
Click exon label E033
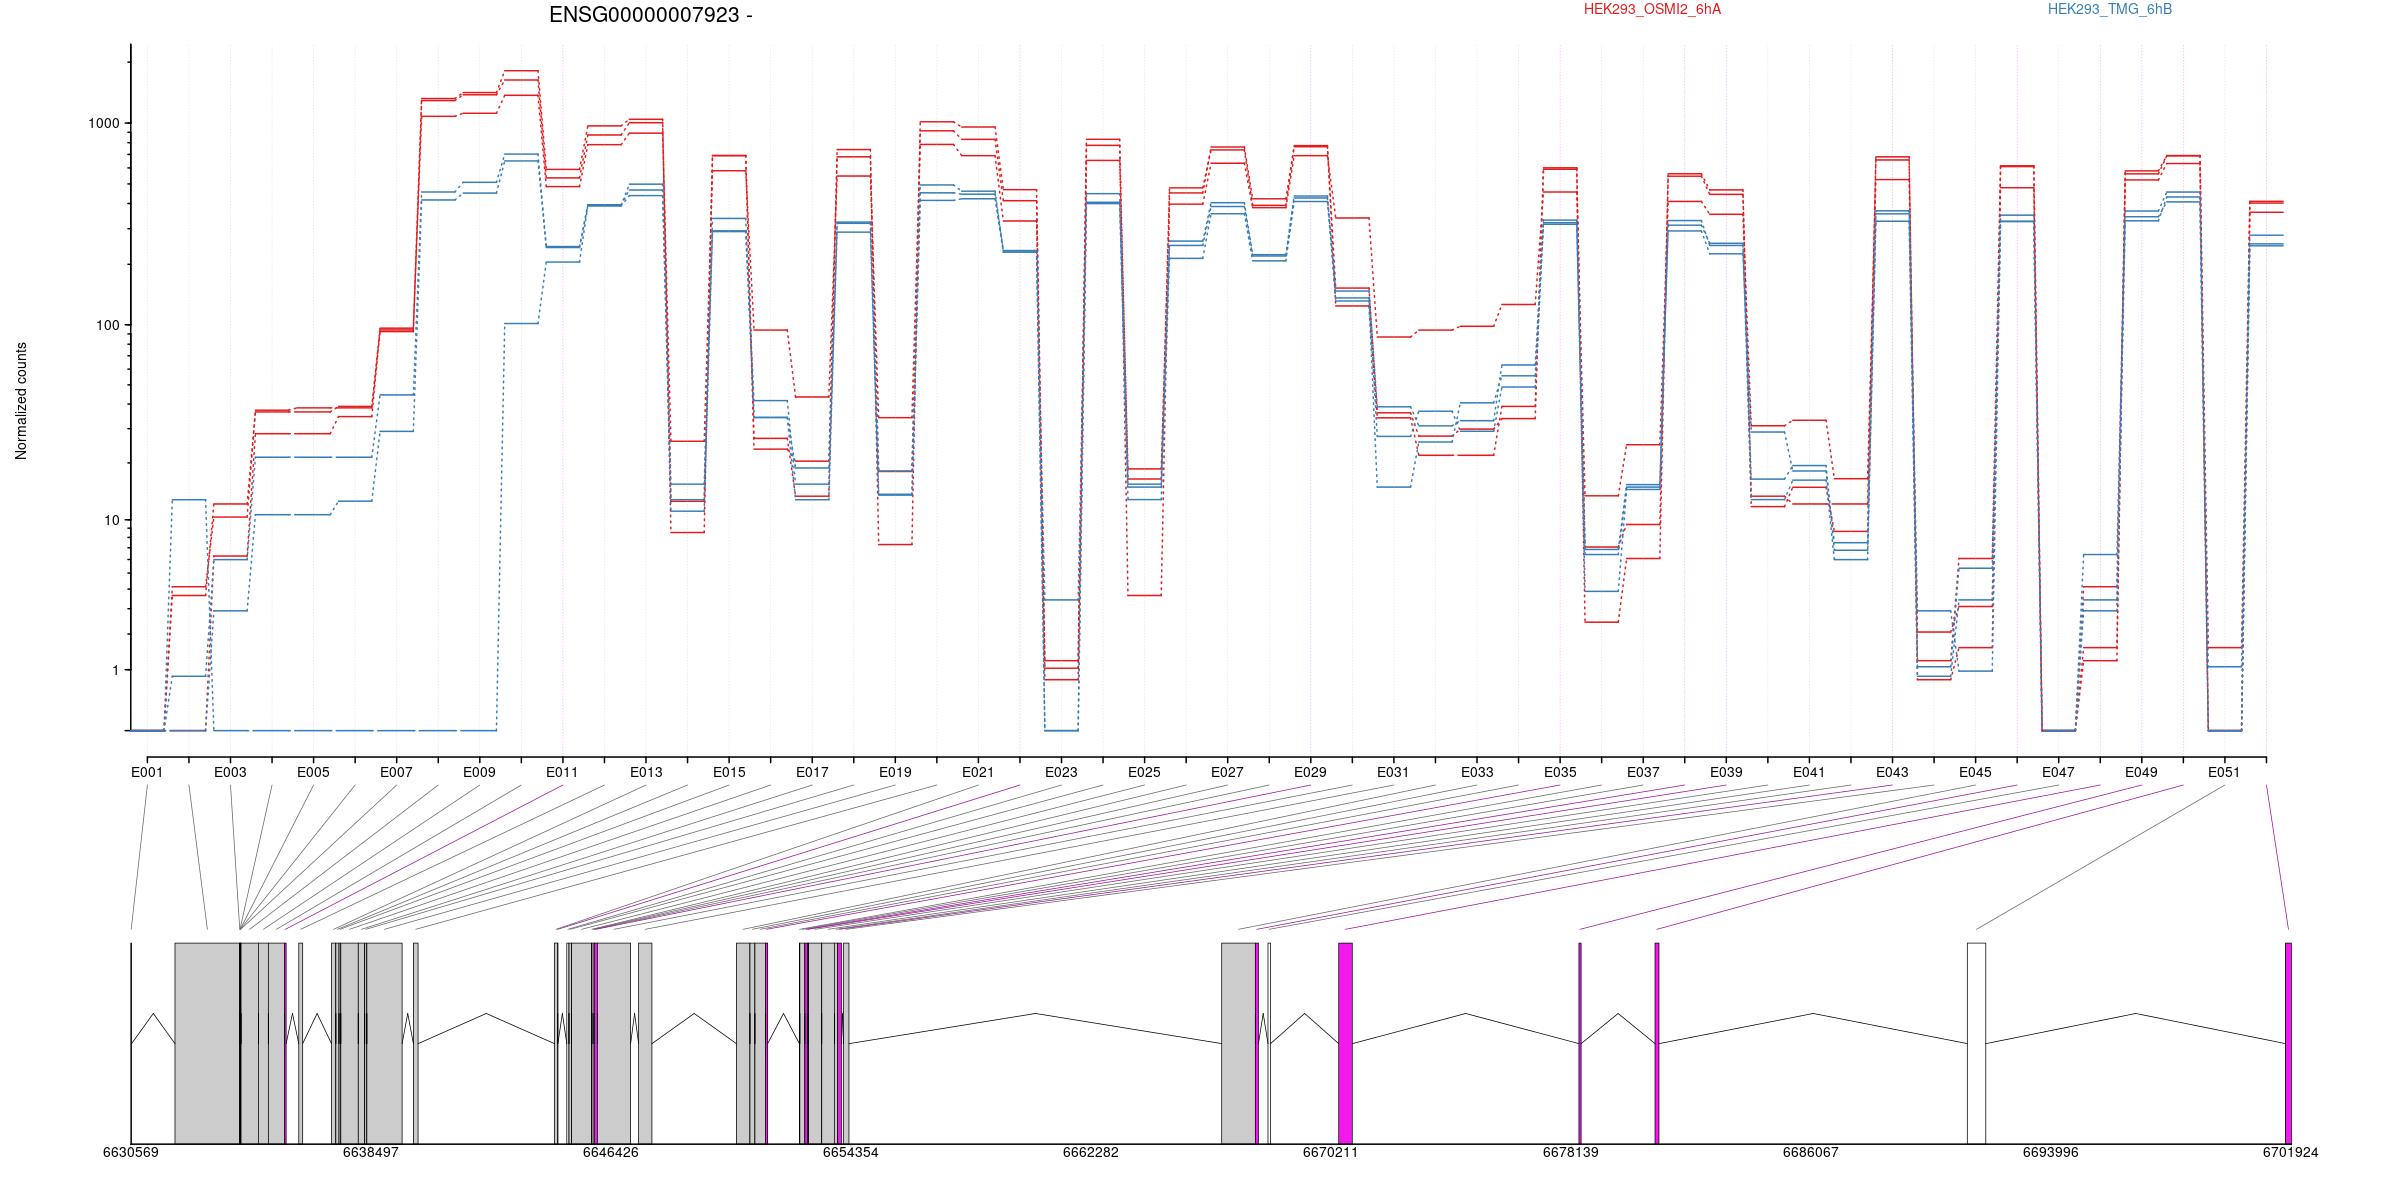[1477, 772]
